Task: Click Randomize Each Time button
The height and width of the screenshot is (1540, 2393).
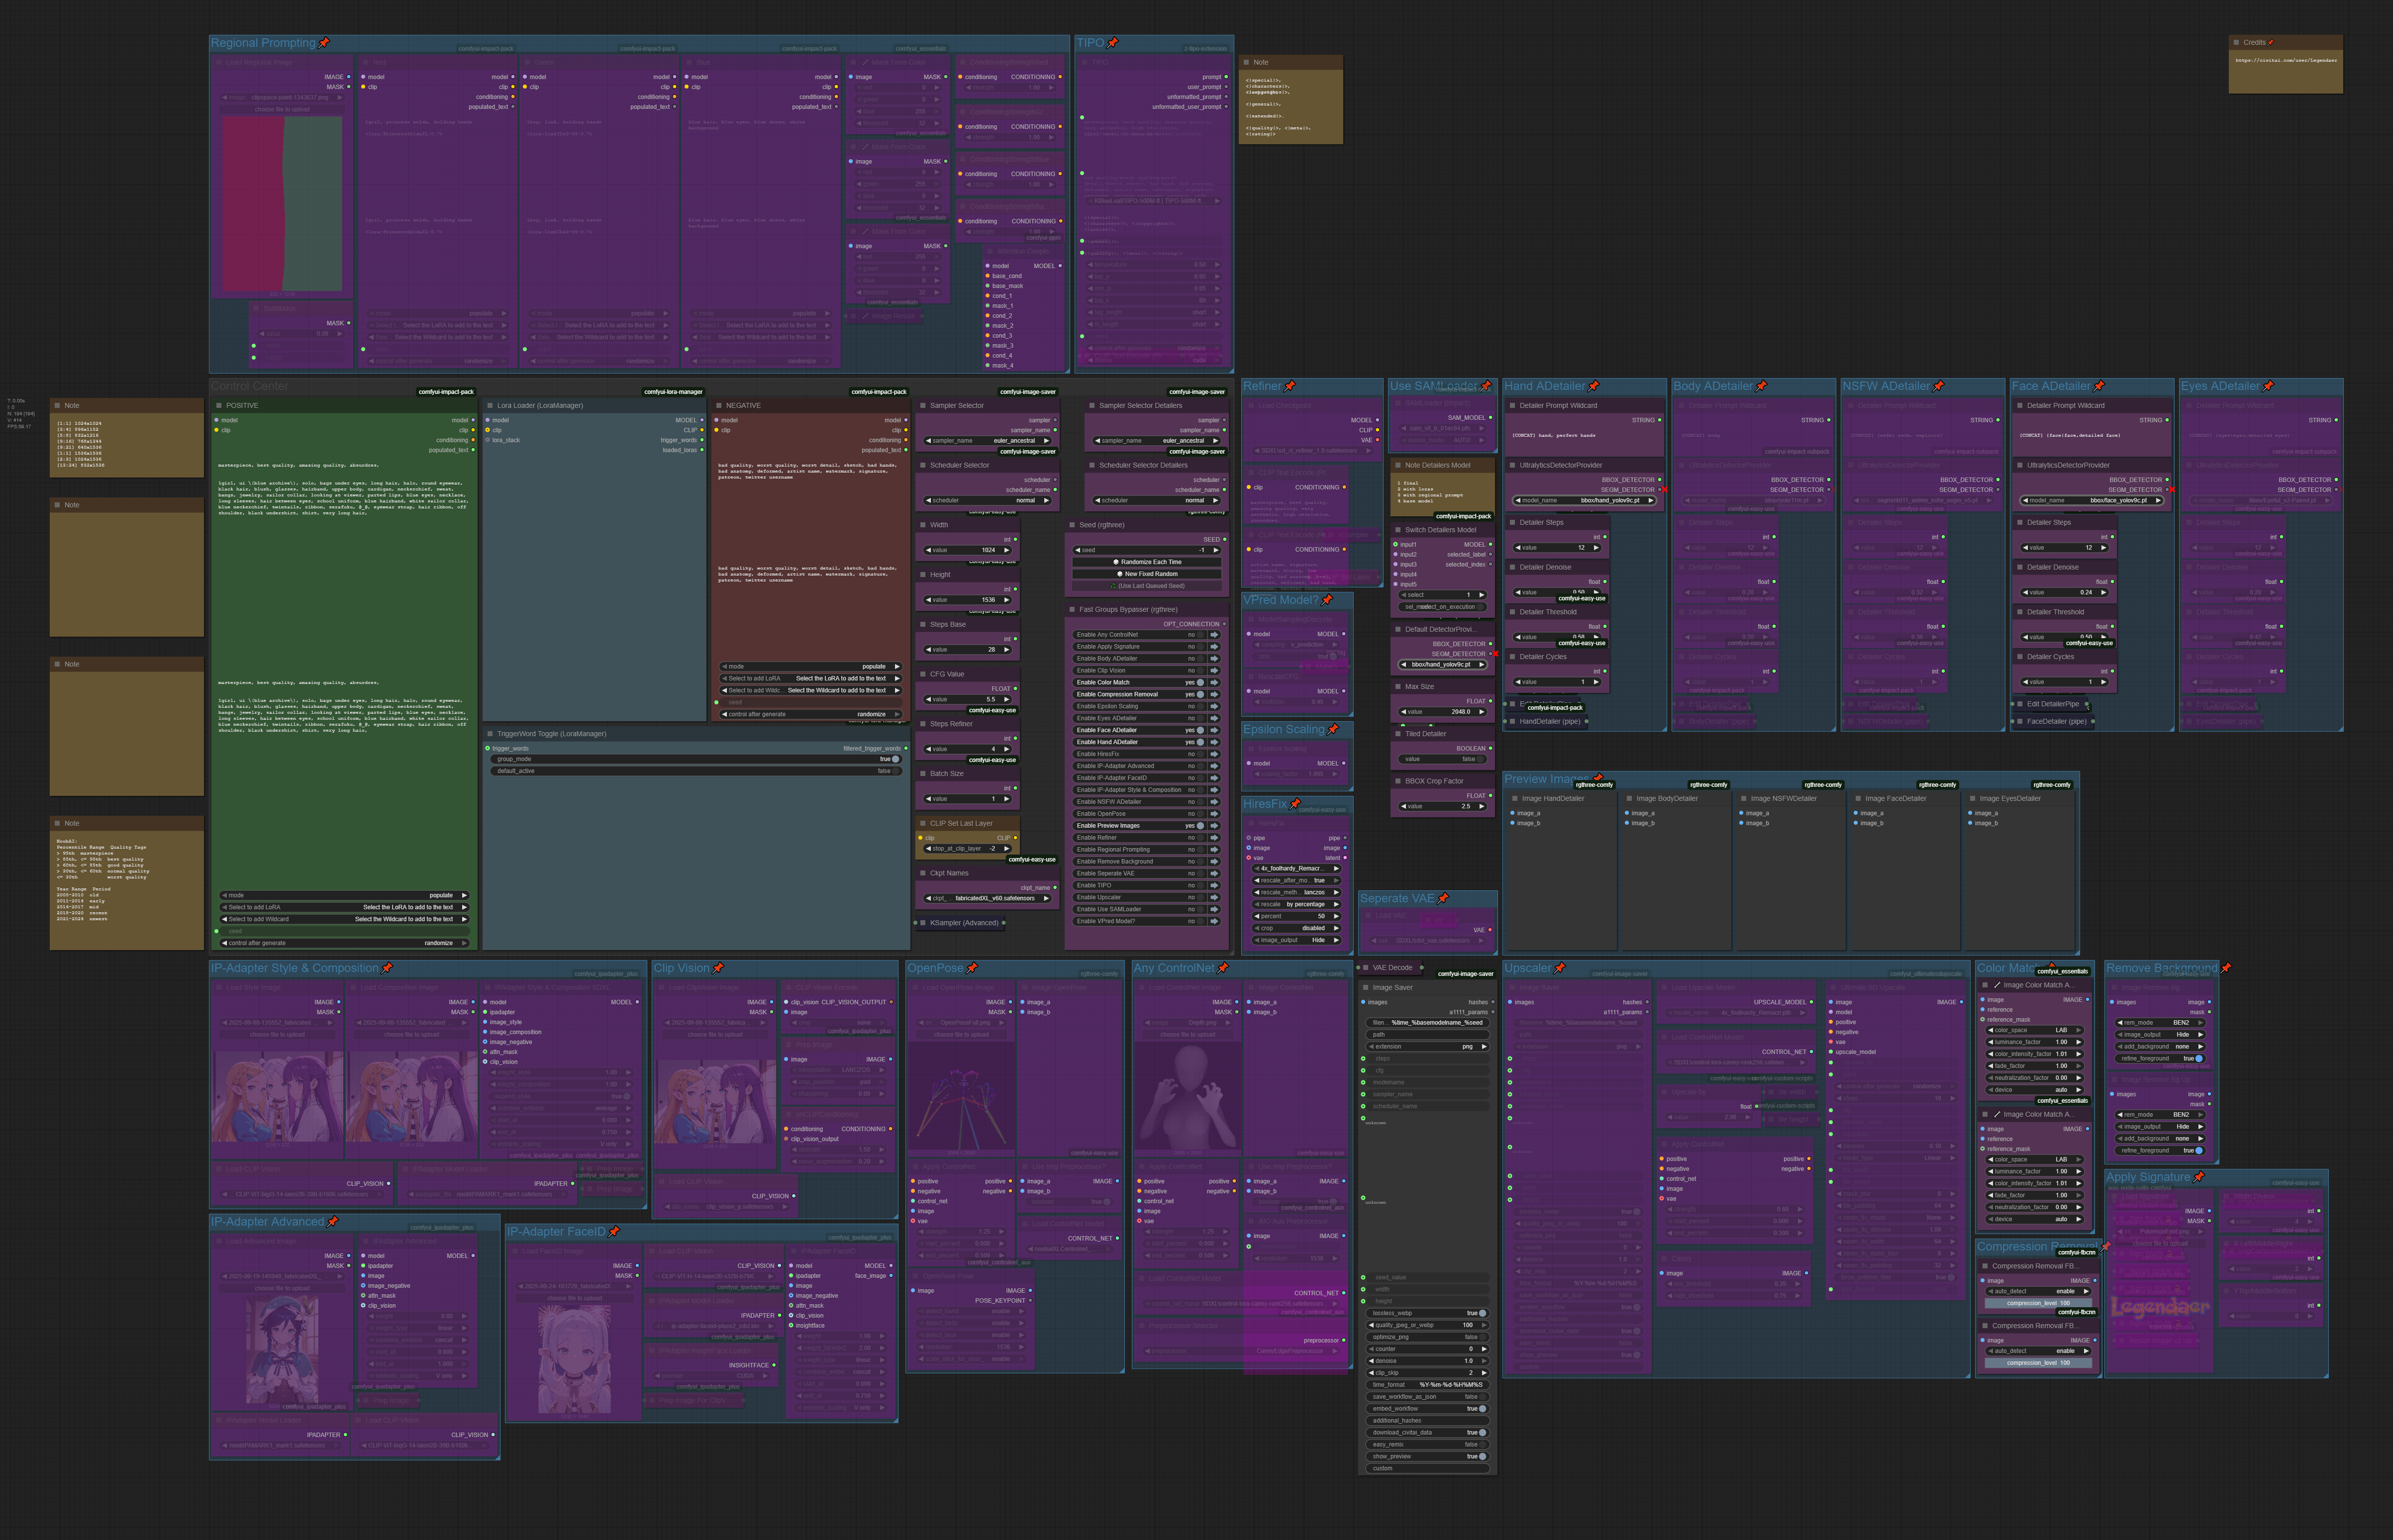Action: click(1147, 562)
